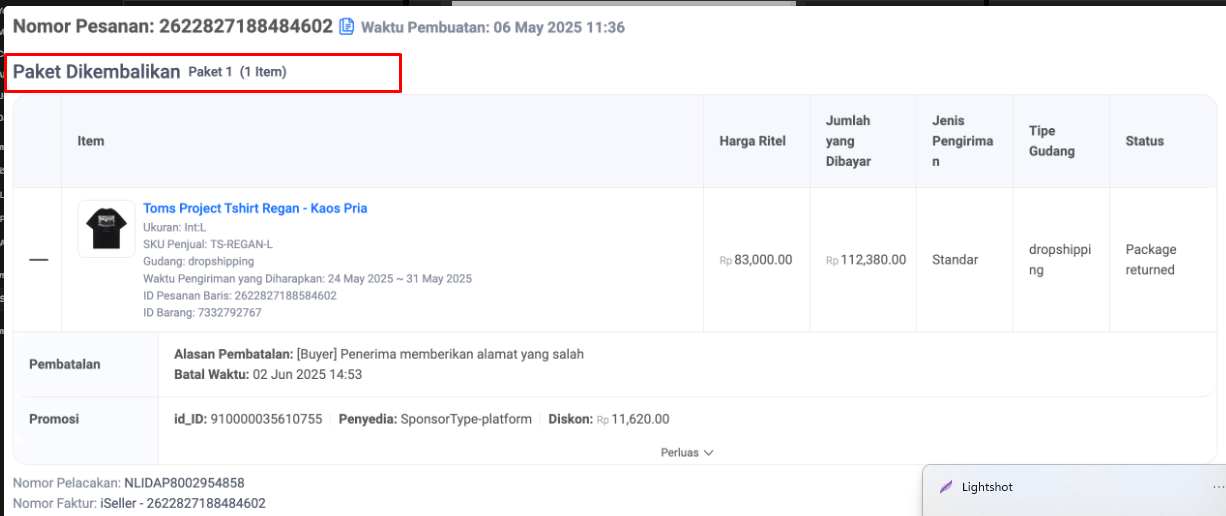Click the Jumlah yang Dibayar column header
This screenshot has width=1226, height=516.
pos(848,141)
